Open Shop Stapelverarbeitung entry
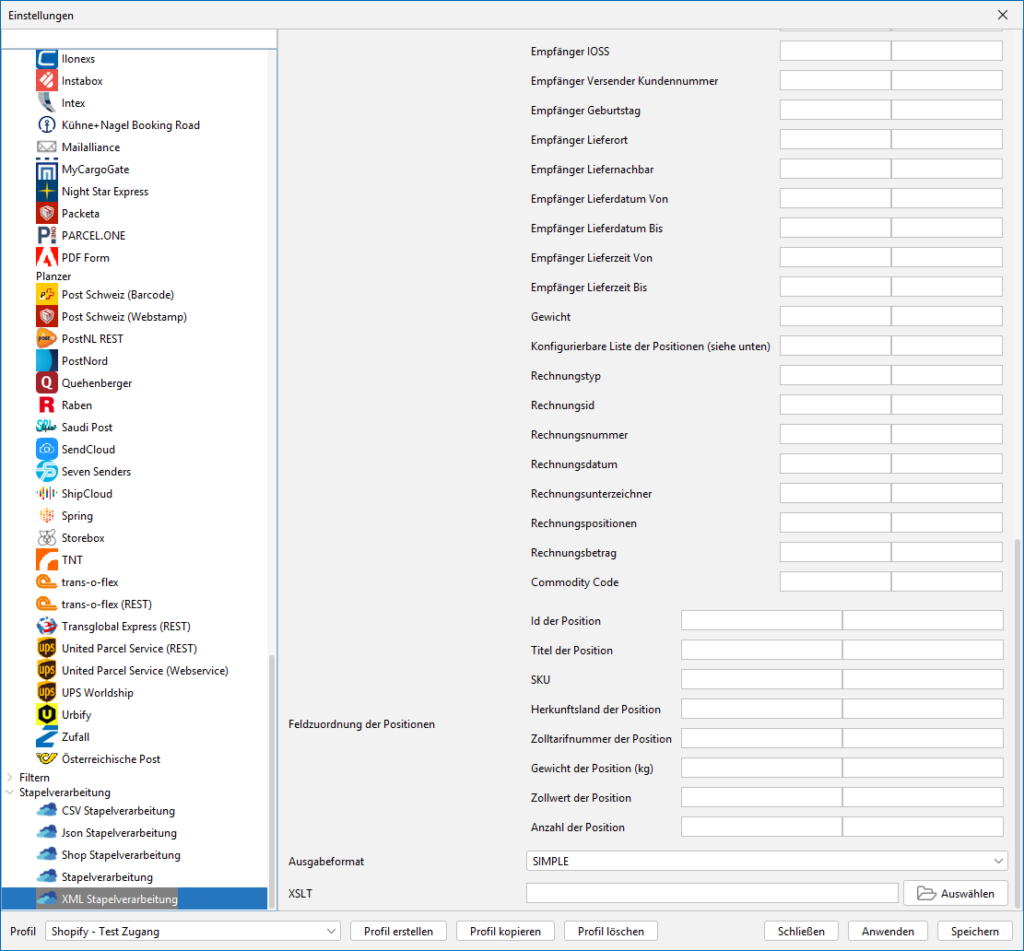 click(120, 855)
